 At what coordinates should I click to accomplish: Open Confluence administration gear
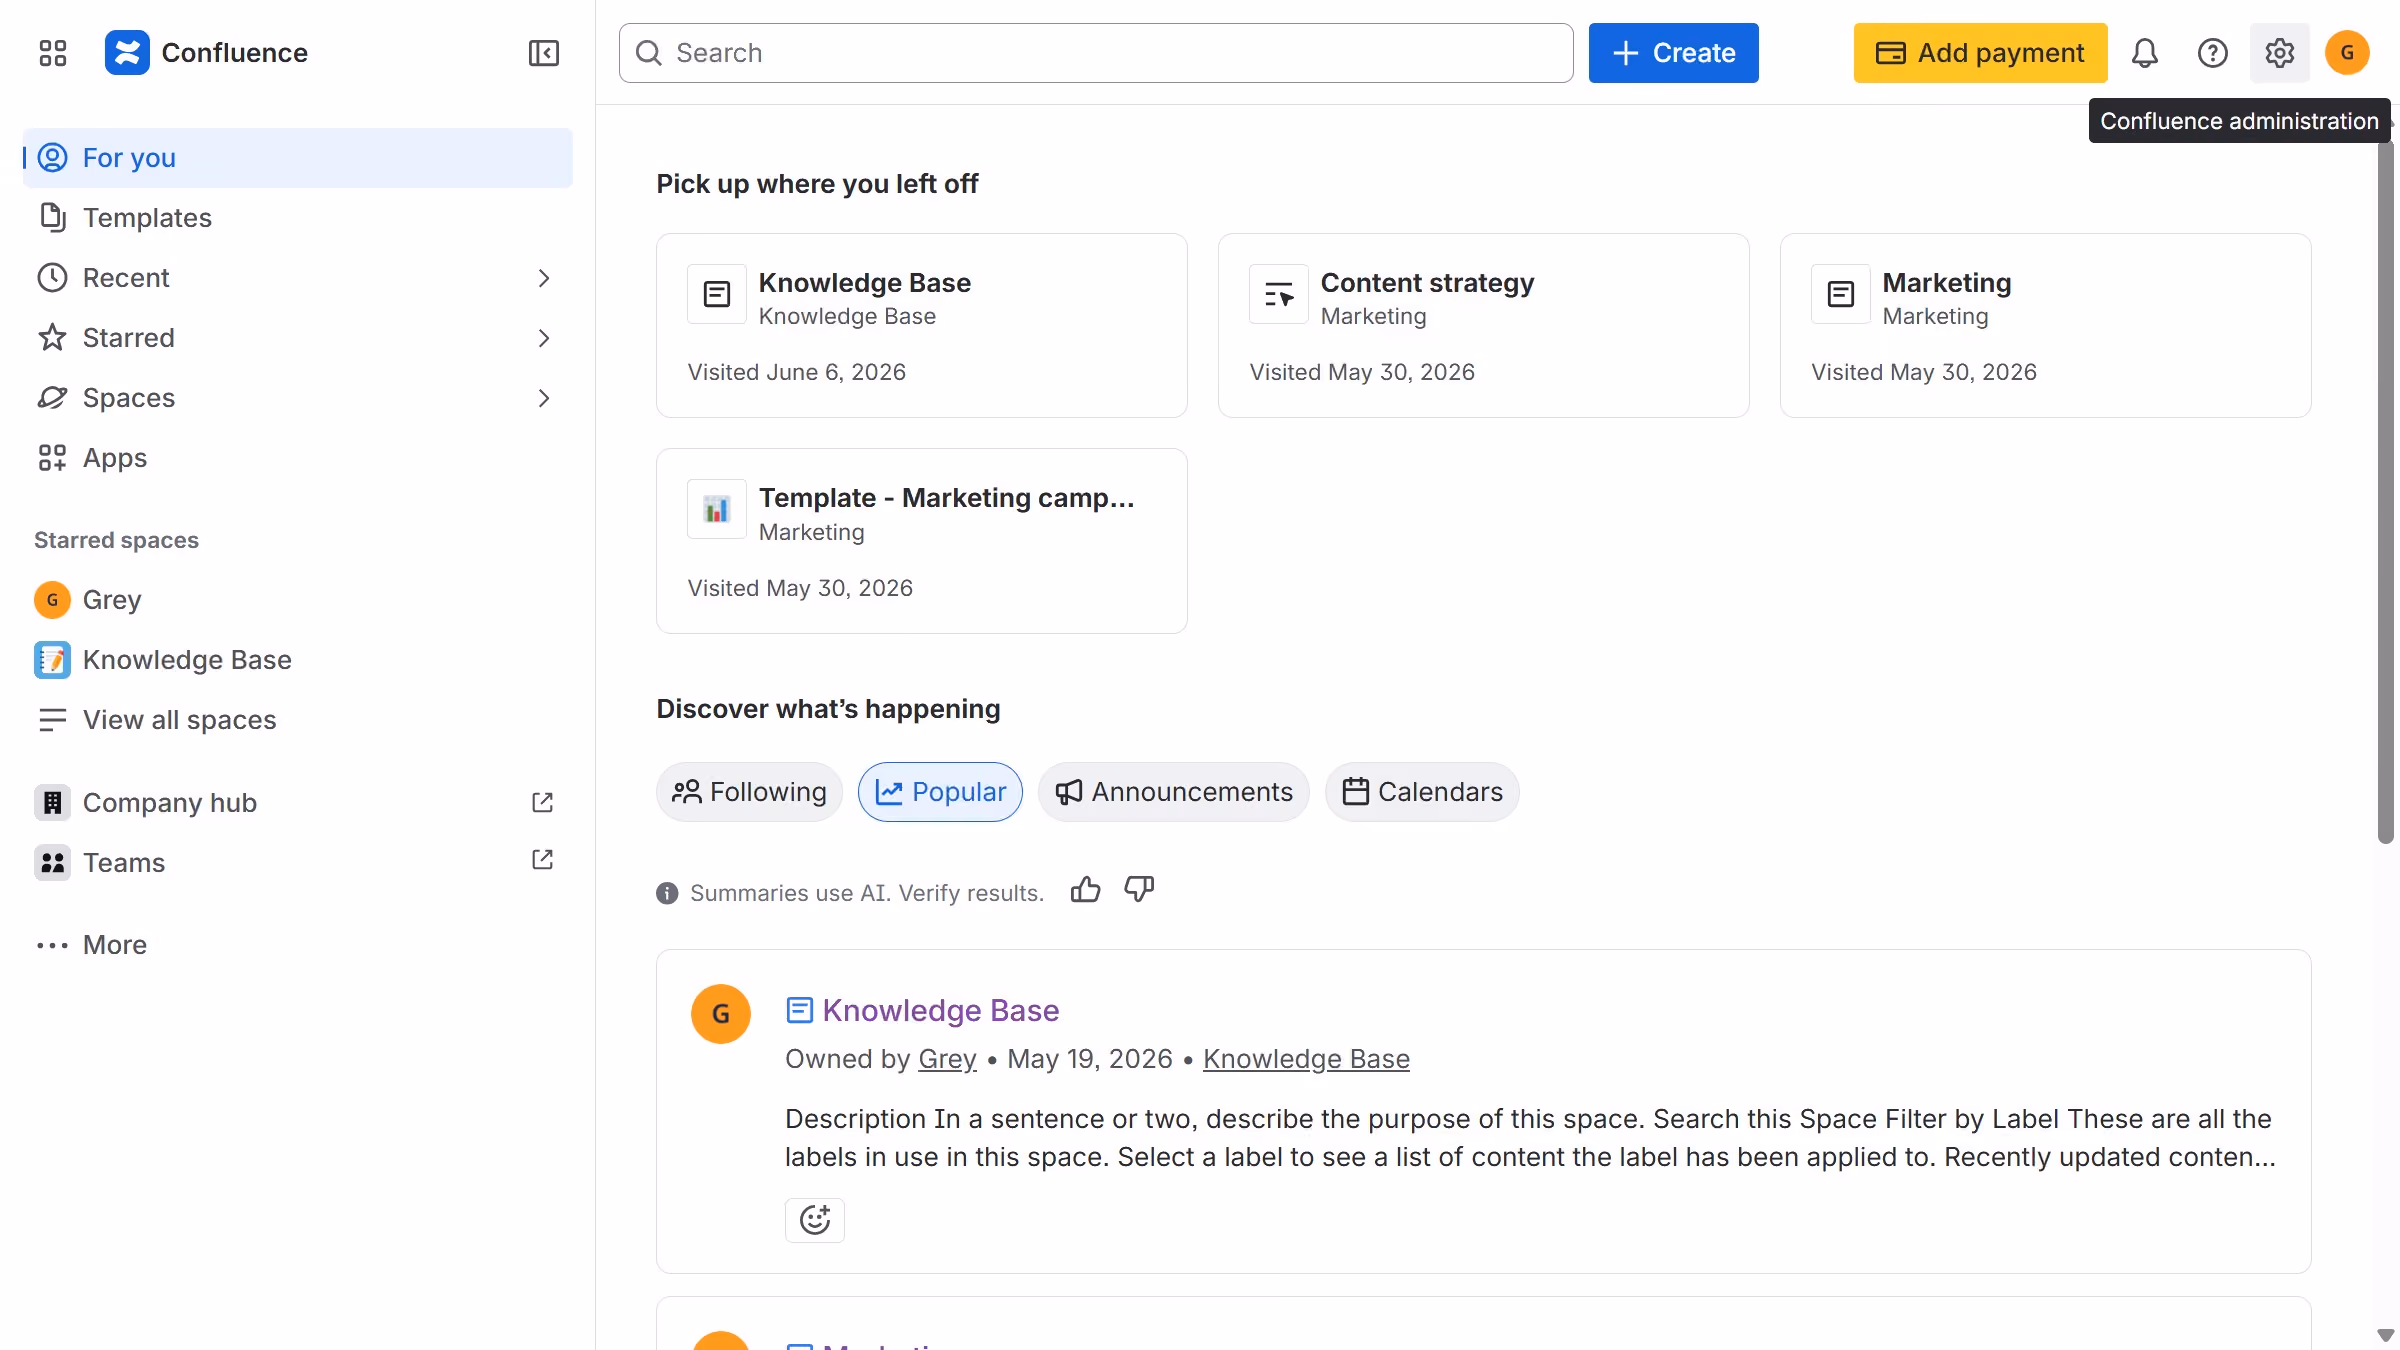[2279, 53]
